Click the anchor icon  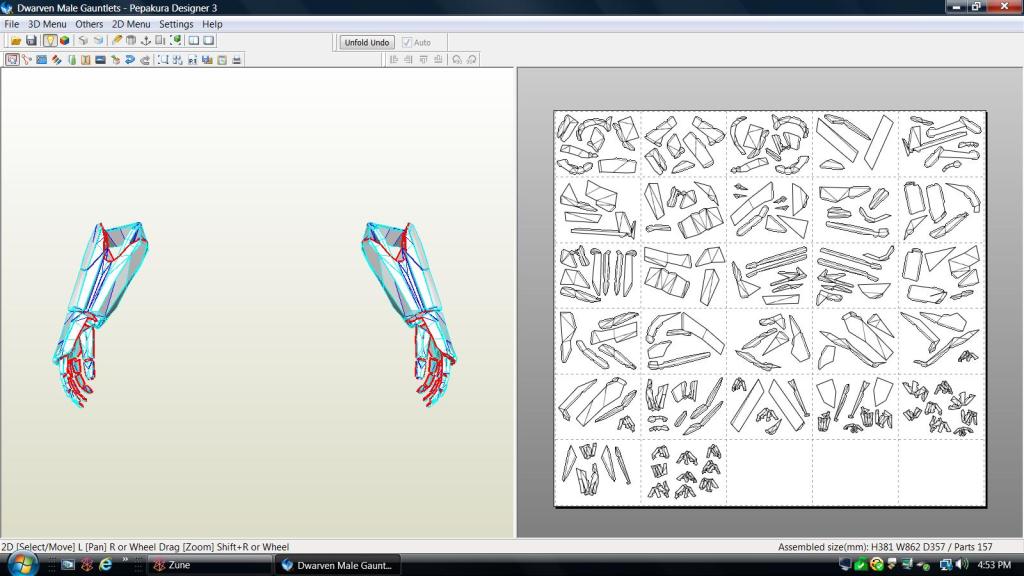(x=146, y=40)
